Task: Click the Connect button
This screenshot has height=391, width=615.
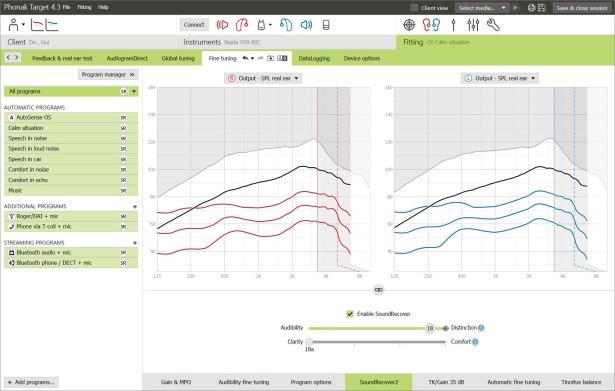Action: (194, 25)
